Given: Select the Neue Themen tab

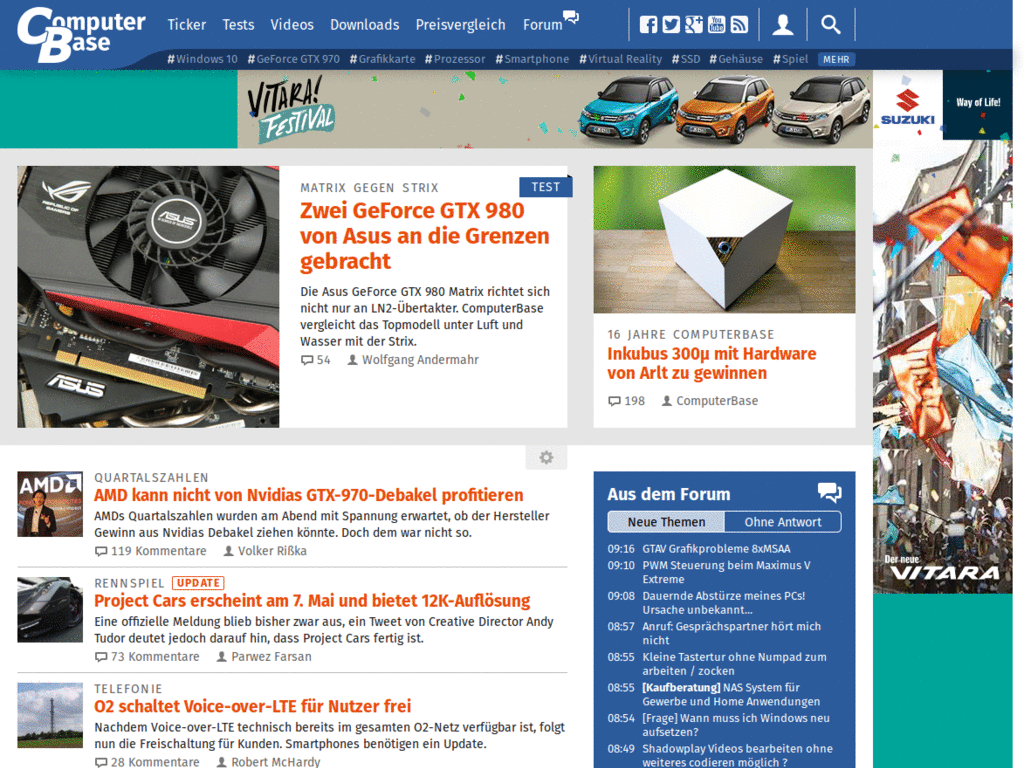Looking at the screenshot, I should coord(666,522).
